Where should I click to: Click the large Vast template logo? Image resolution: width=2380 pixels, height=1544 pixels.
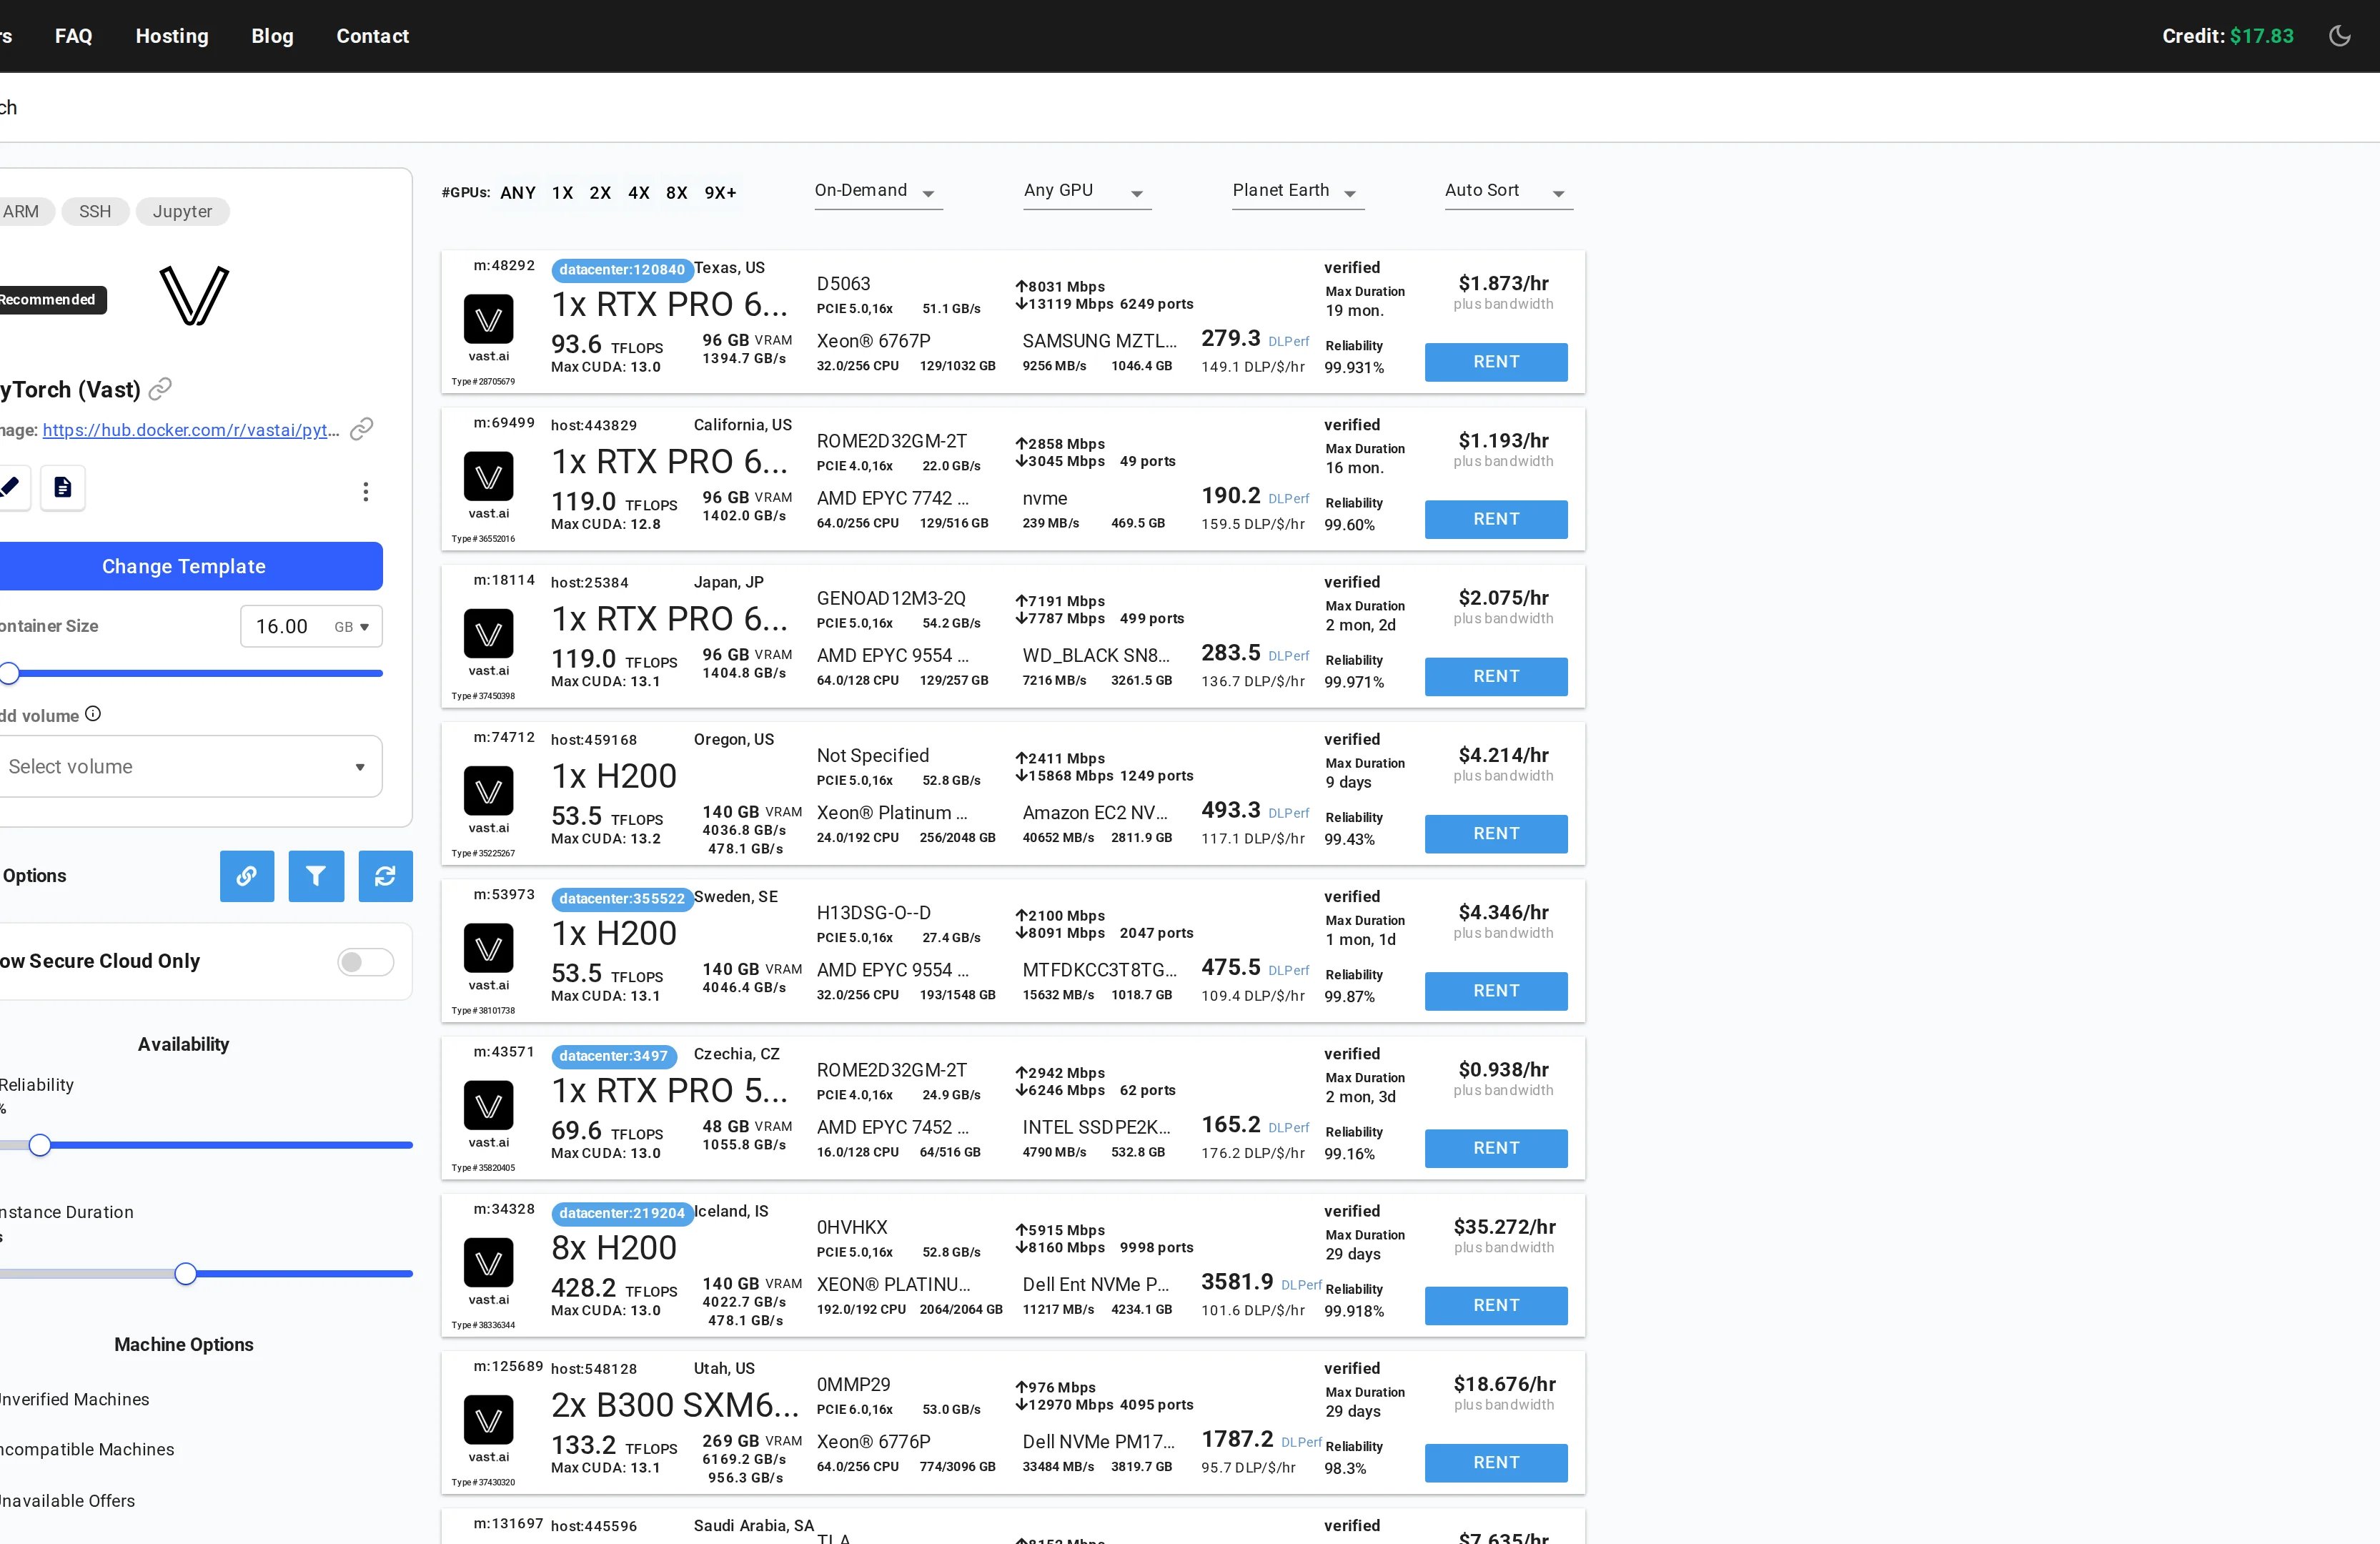[x=194, y=295]
